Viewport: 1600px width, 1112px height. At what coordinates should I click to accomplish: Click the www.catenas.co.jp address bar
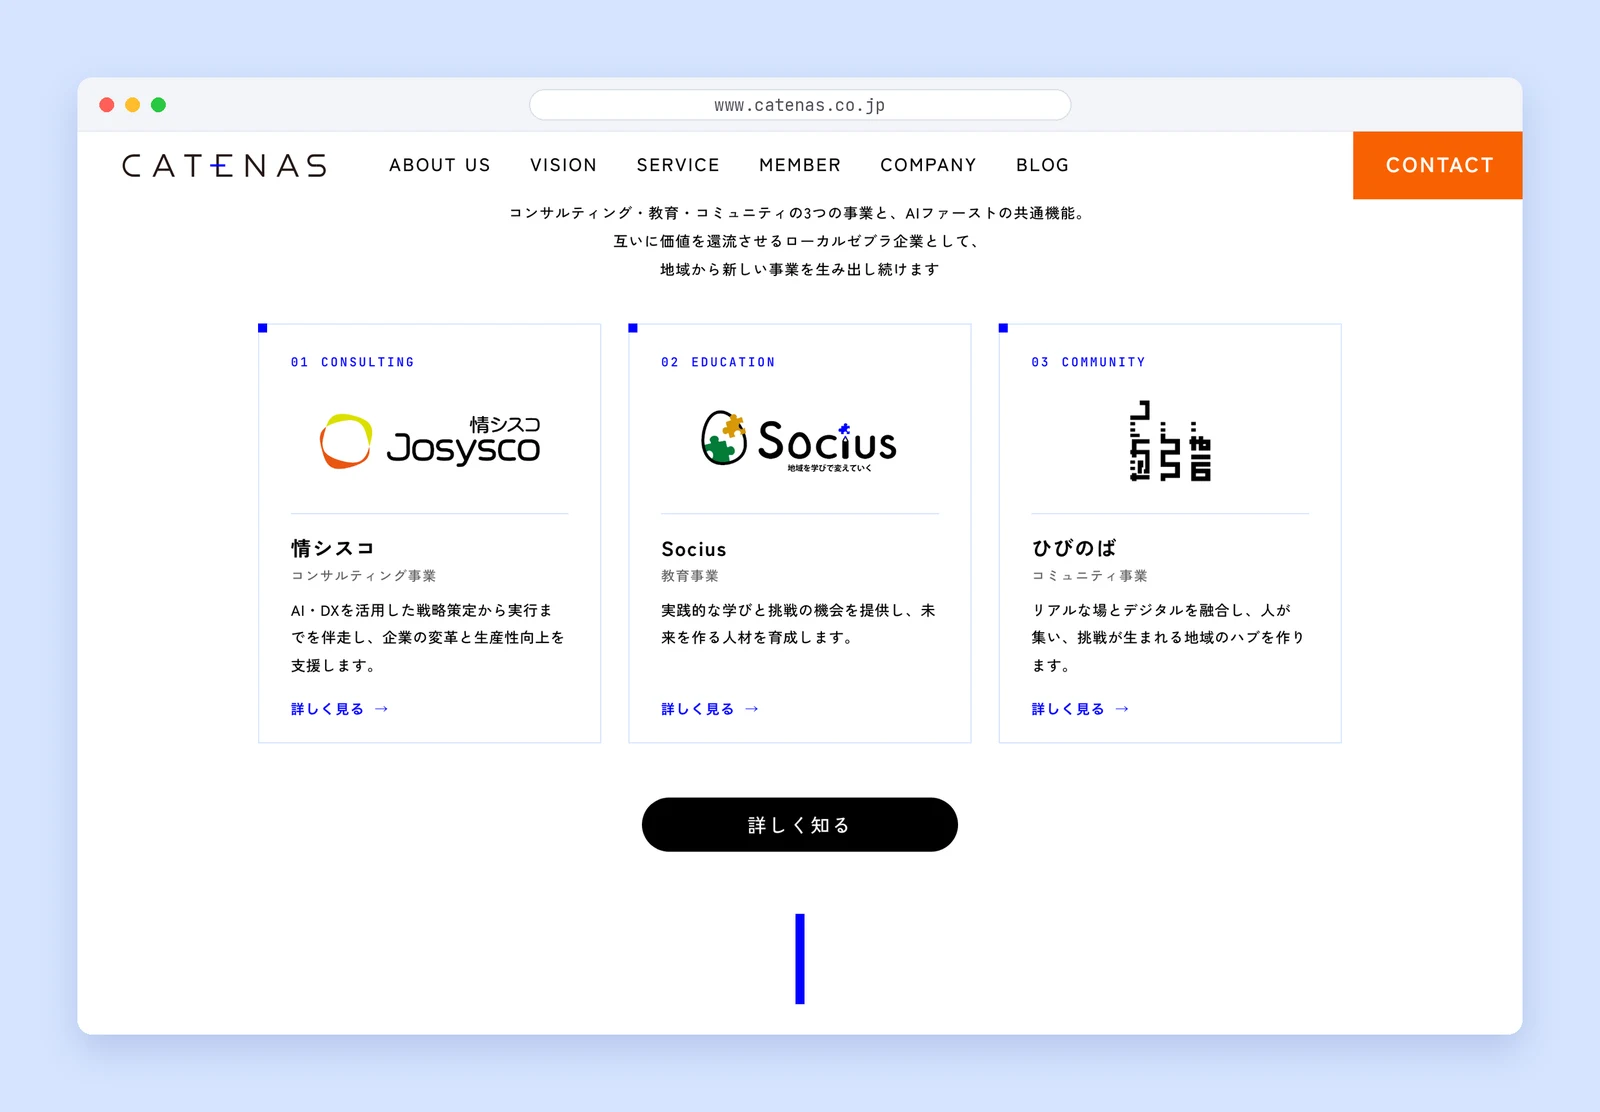[800, 105]
